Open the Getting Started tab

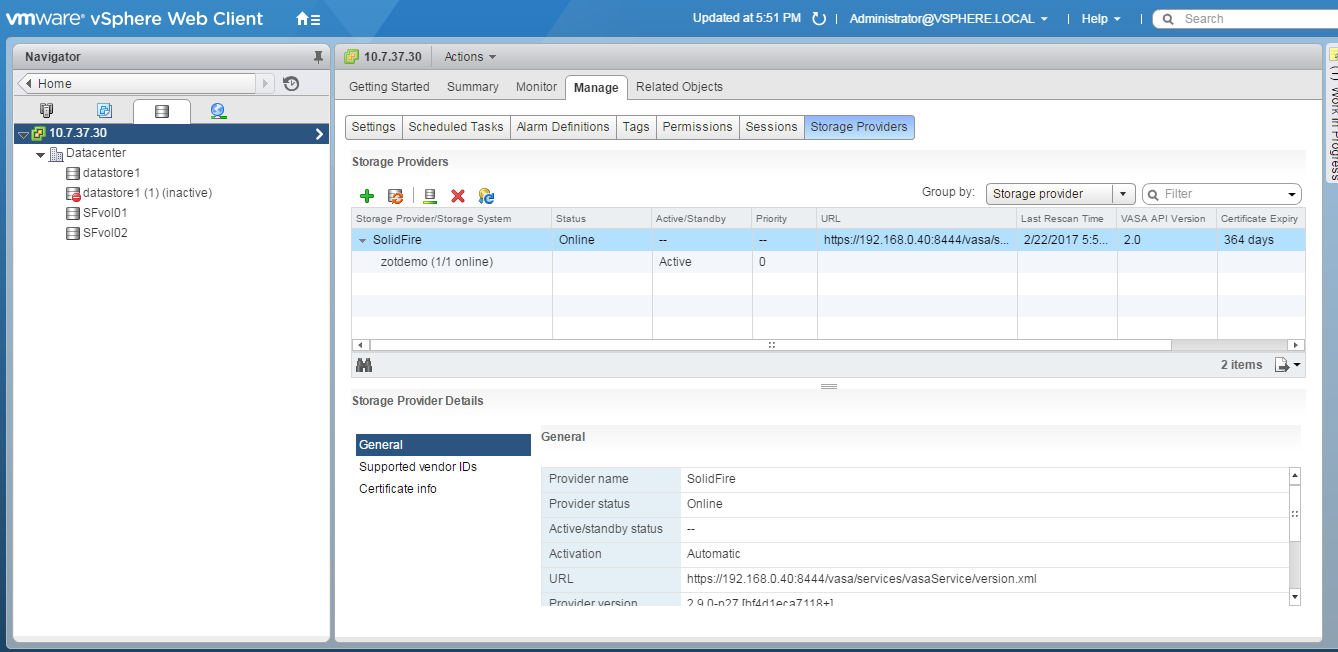[389, 87]
